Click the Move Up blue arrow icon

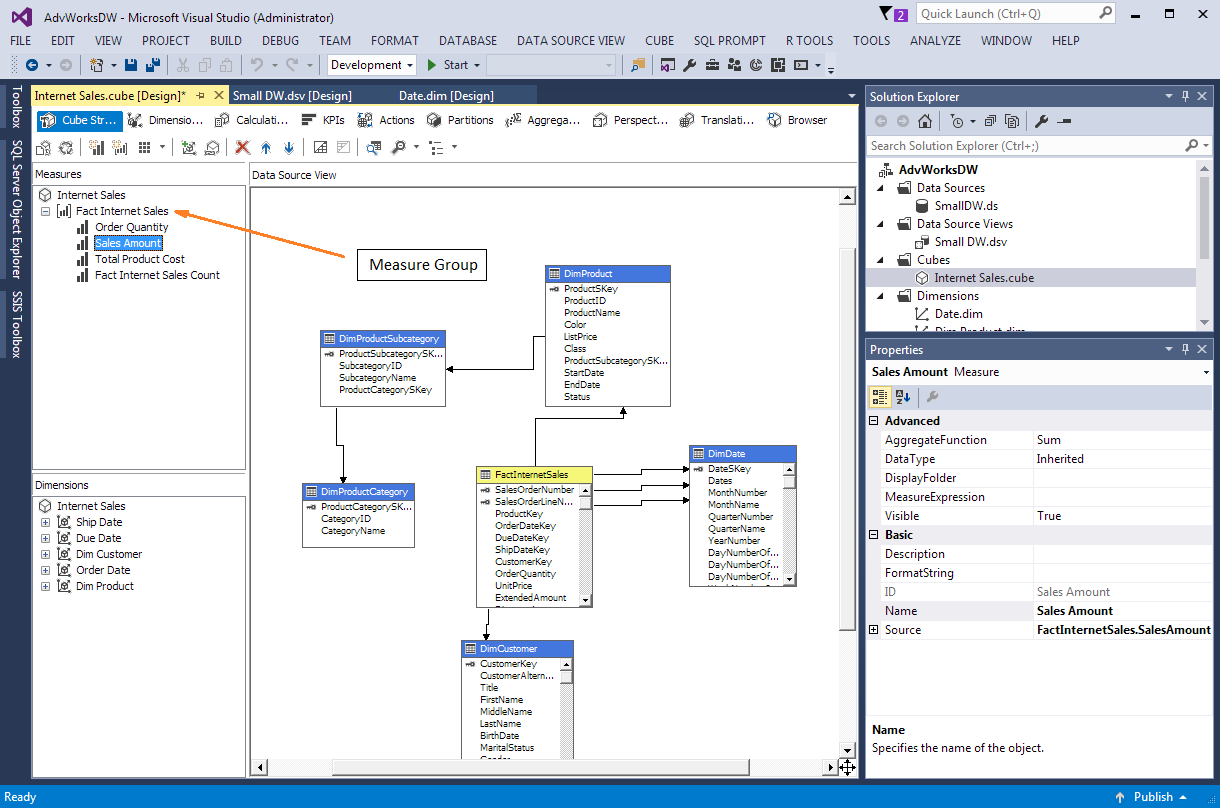266,147
